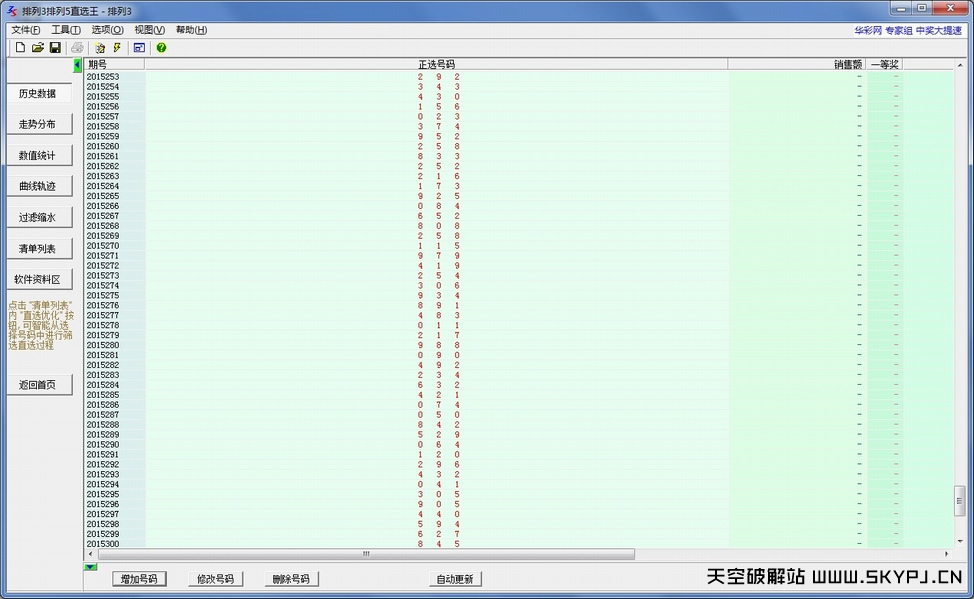Click the blue window view toolbar icon
This screenshot has height=599, width=974.
tap(139, 48)
